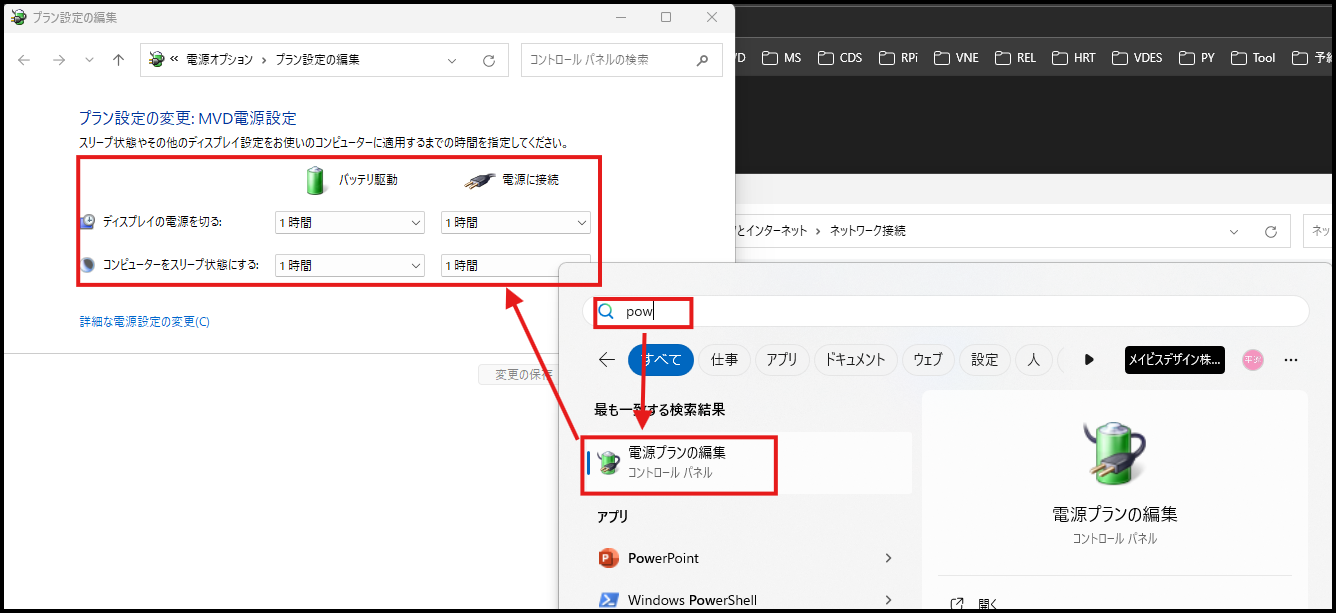The image size is (1336, 613).
Task: Open plugged-in display-off time dropdown
Action: coord(515,222)
